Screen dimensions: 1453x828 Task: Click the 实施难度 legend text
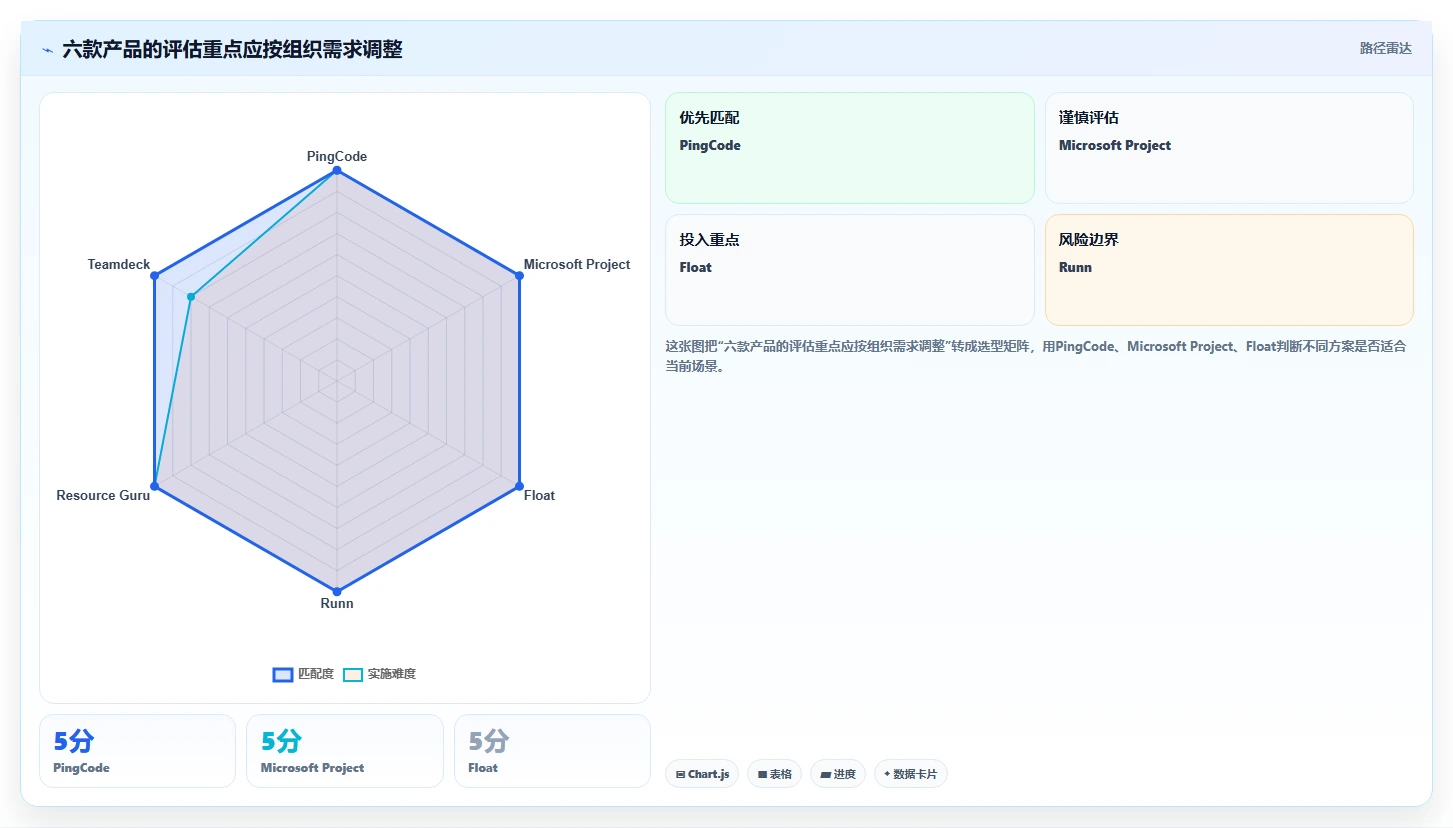(x=392, y=675)
